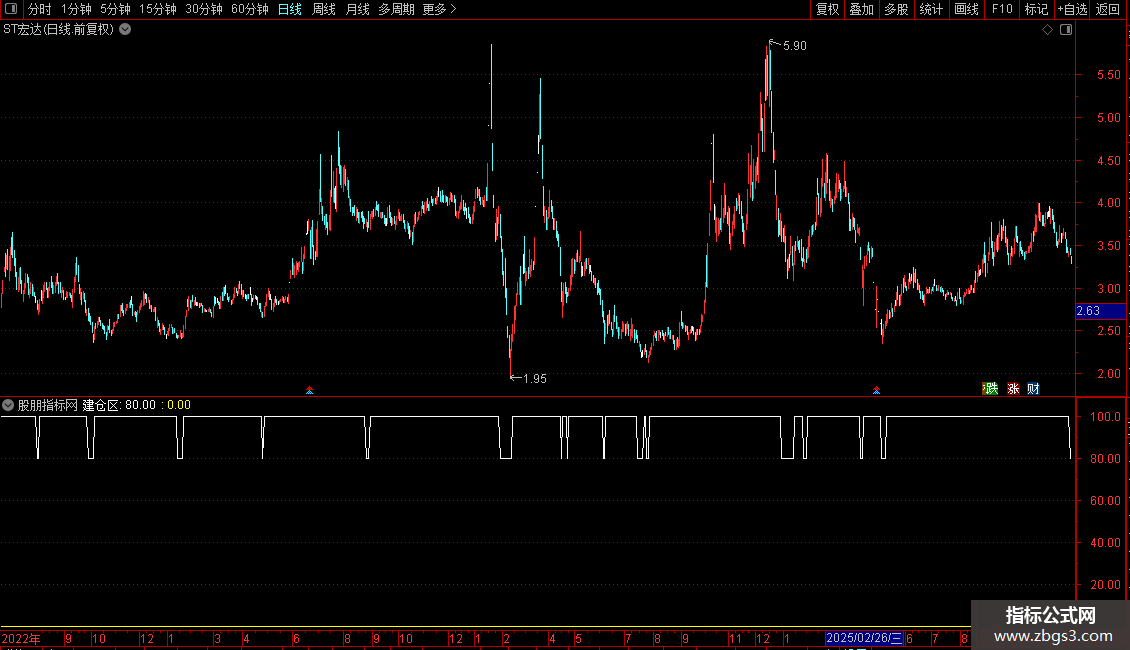Click the 2022年 label on time axis
Viewport: 1130px width, 650px height.
pos(21,638)
